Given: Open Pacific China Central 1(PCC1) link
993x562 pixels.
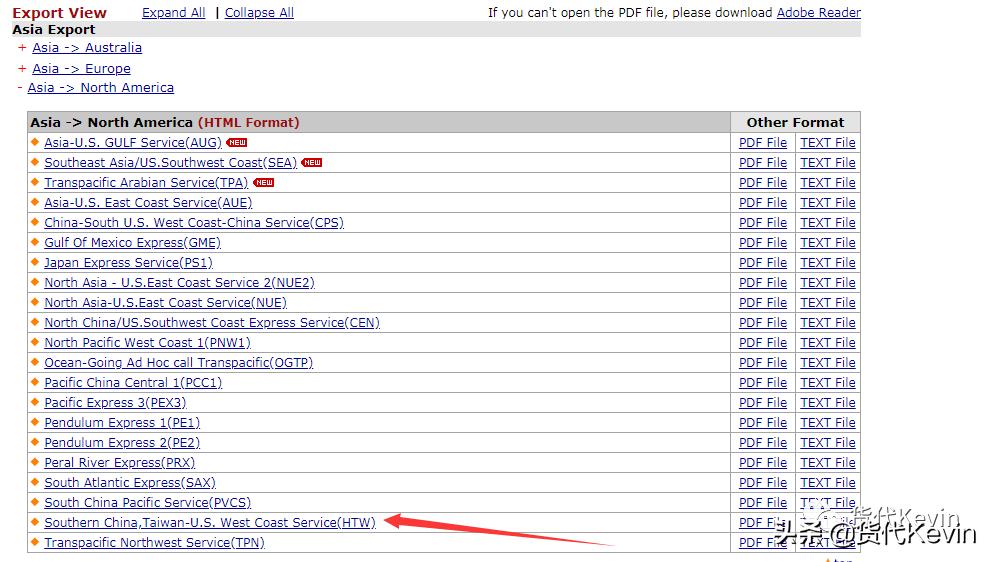Looking at the screenshot, I should click(133, 383).
